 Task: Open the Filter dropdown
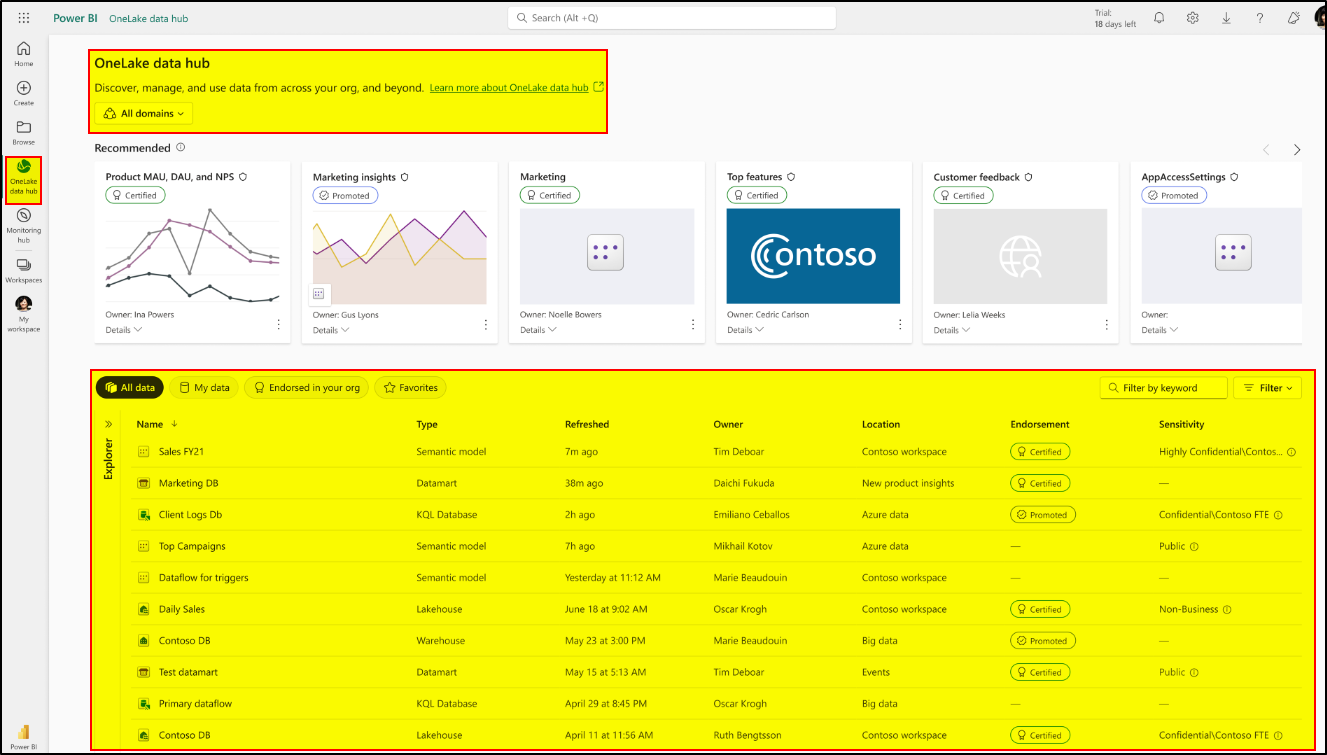pos(1267,388)
